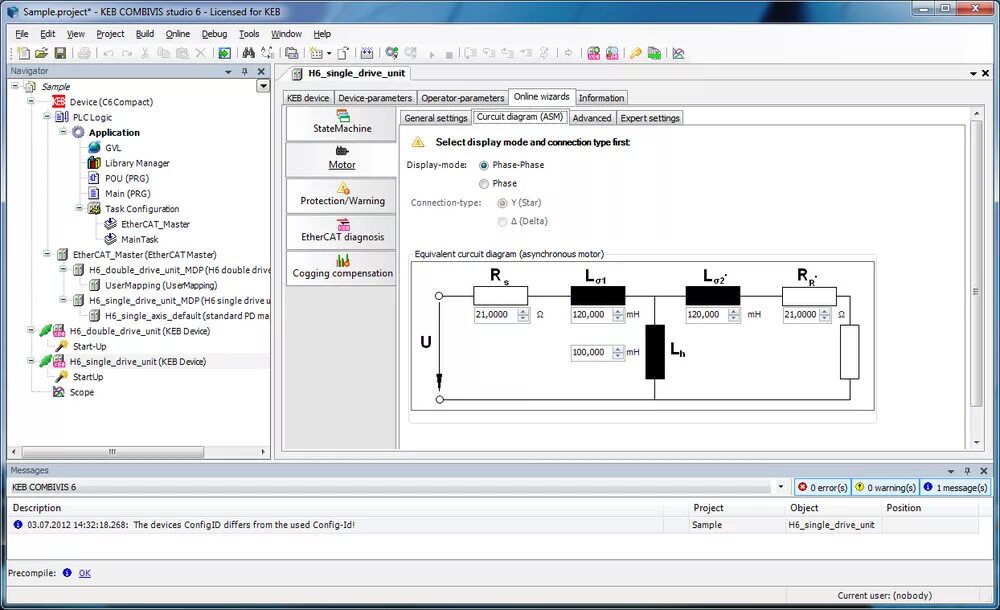Select Y (Star) connection type
1000x610 pixels.
click(503, 203)
